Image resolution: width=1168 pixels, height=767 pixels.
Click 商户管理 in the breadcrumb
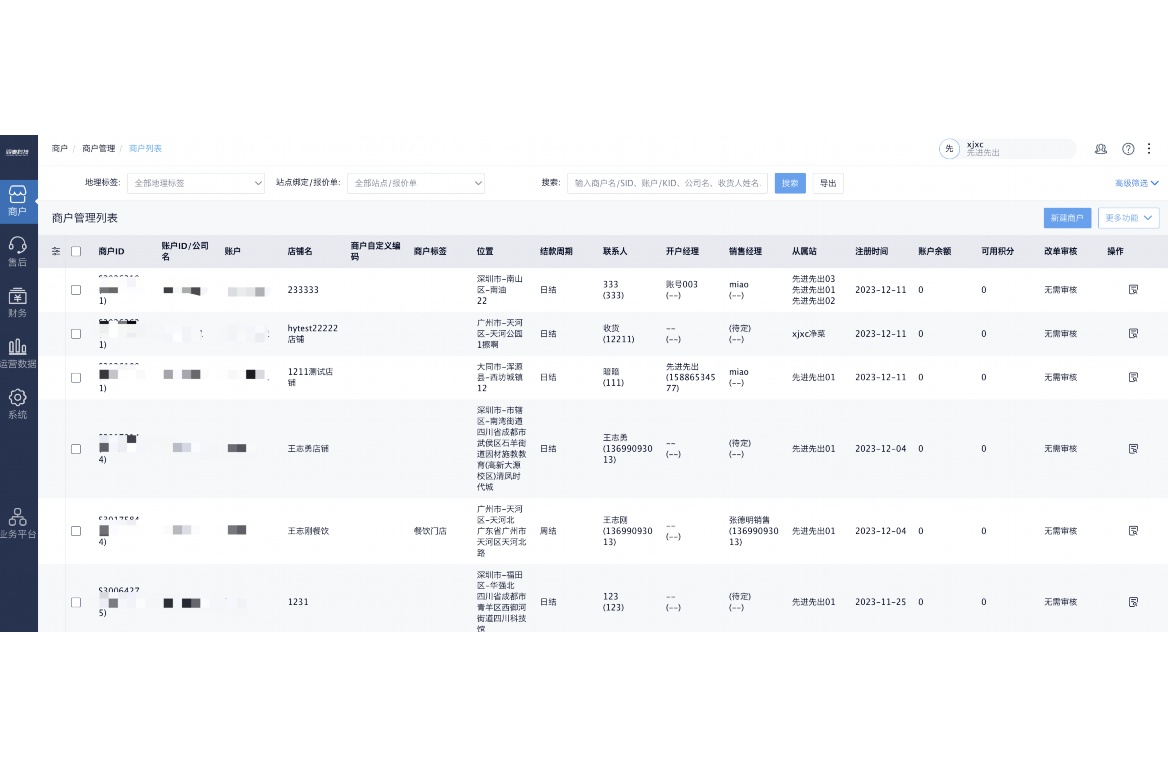(x=99, y=149)
